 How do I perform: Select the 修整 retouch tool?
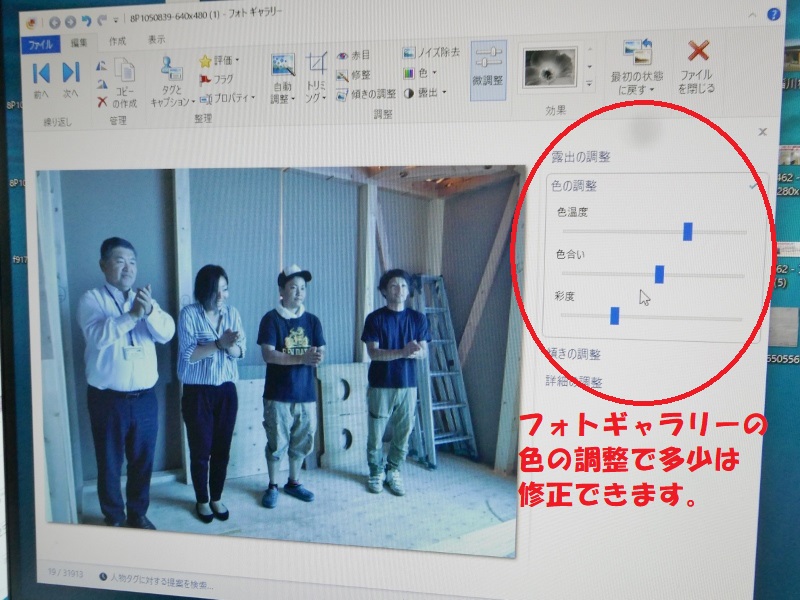click(353, 76)
